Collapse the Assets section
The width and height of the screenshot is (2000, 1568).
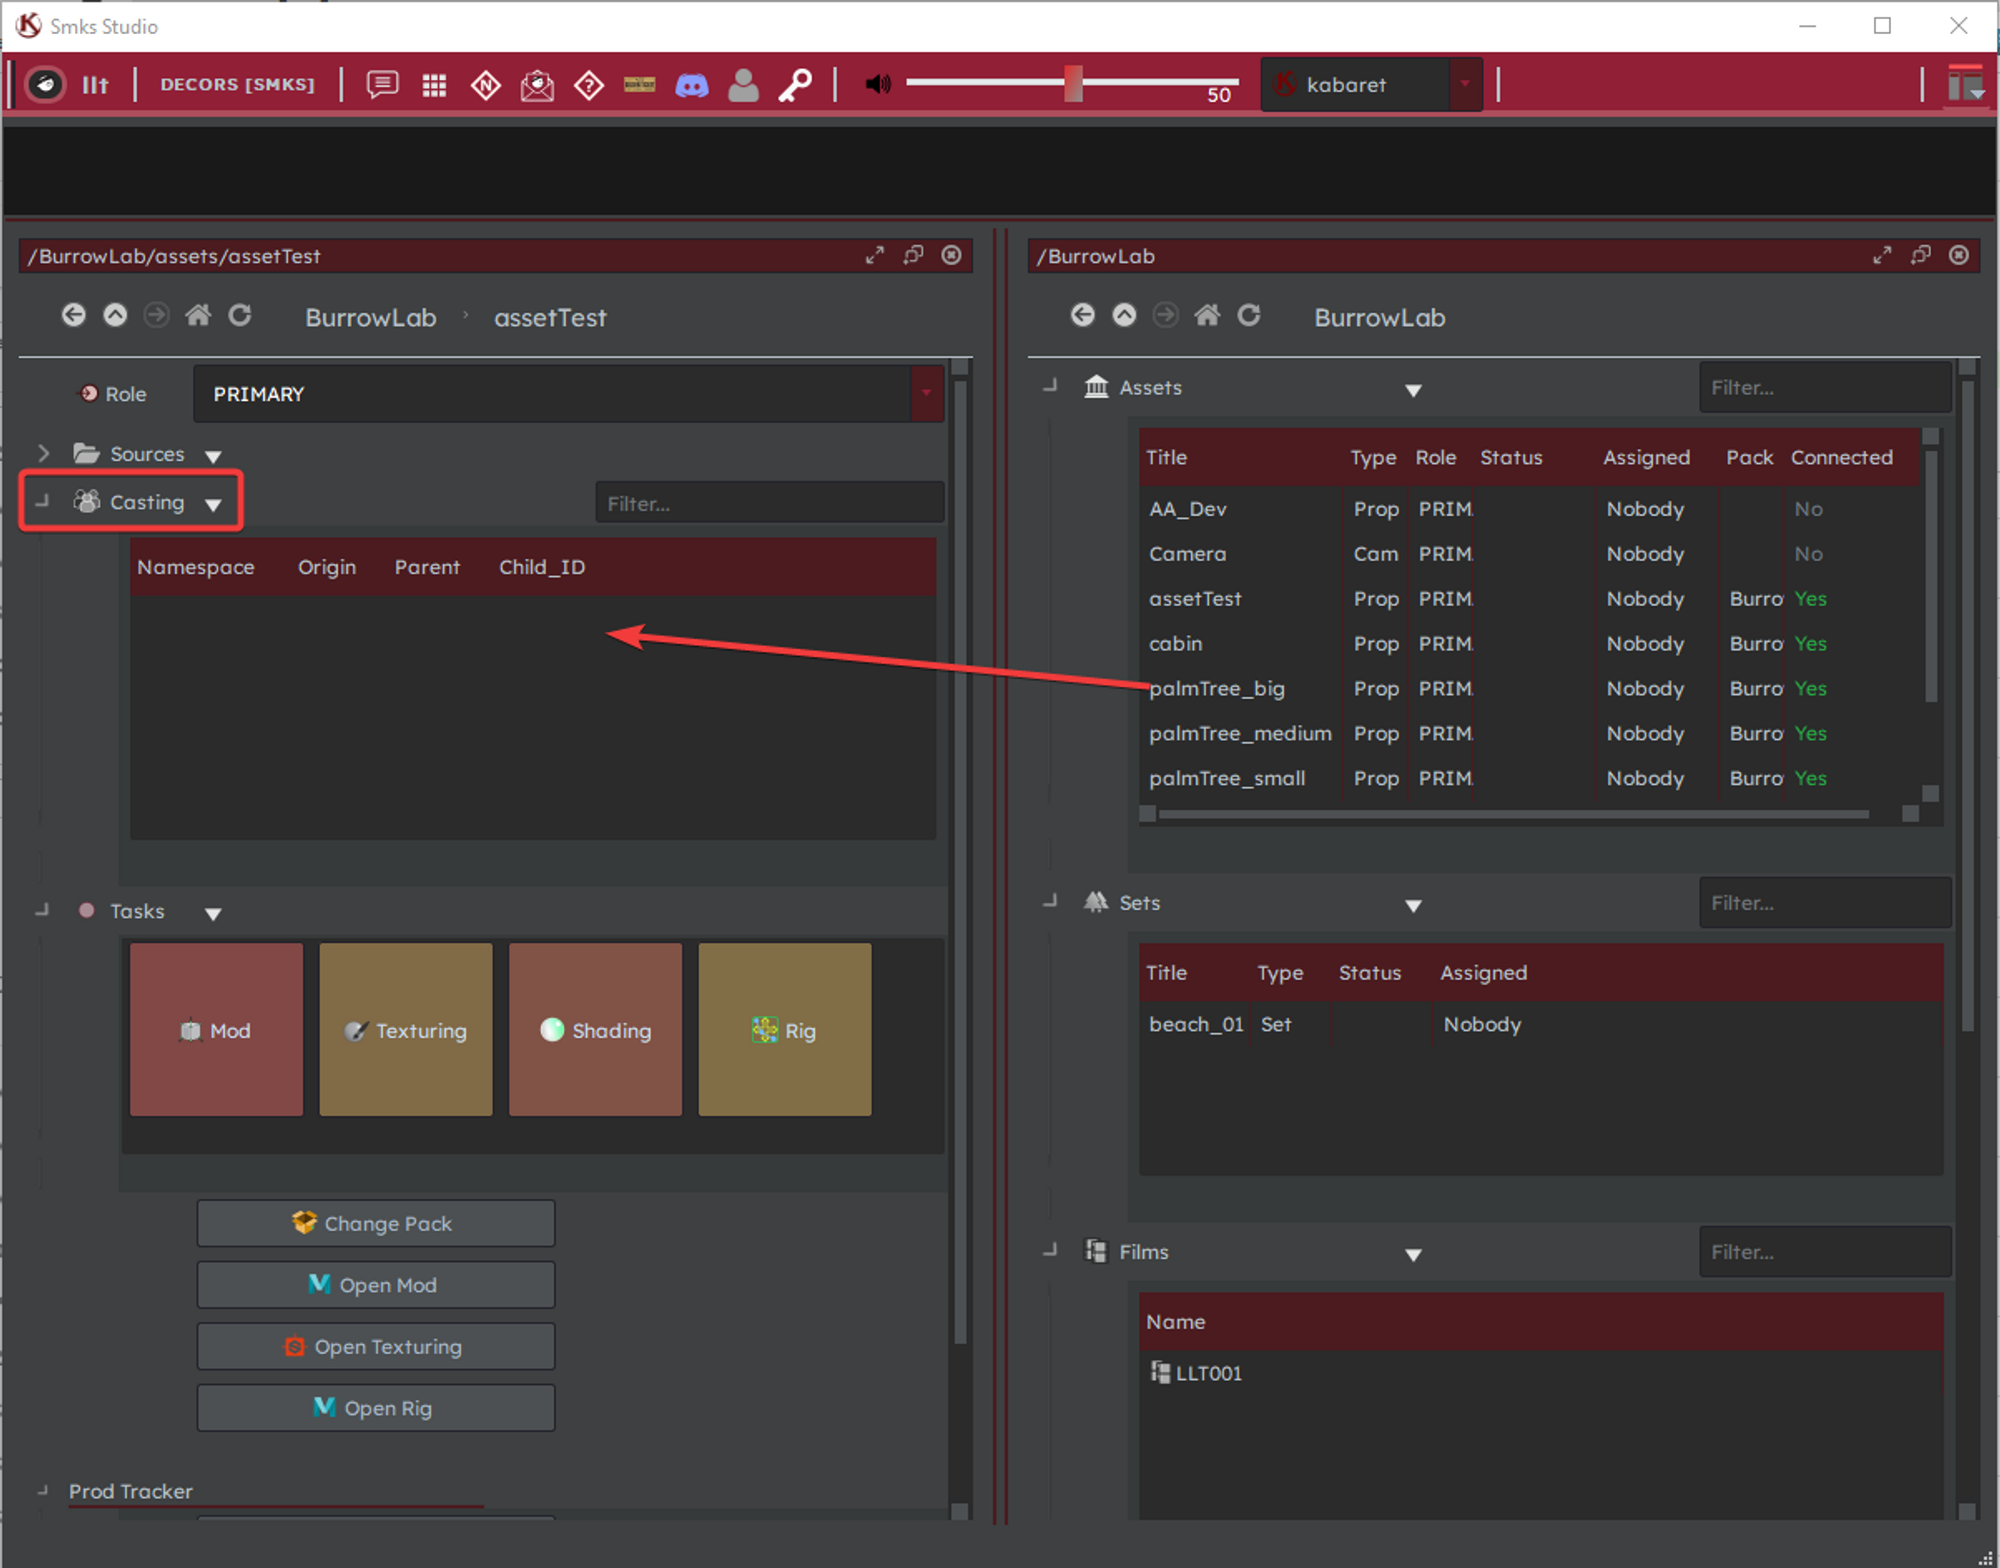[1050, 385]
